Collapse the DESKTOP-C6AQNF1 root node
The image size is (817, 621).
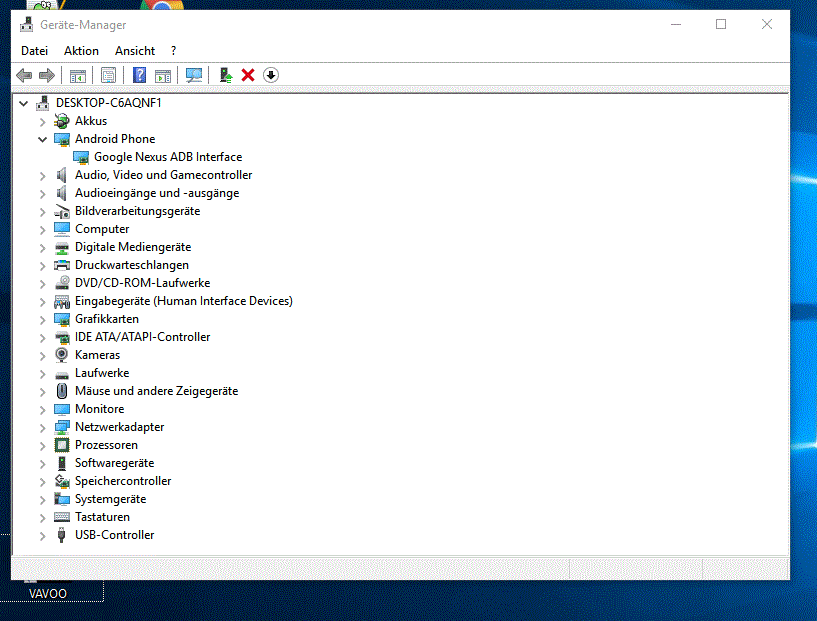[23, 103]
